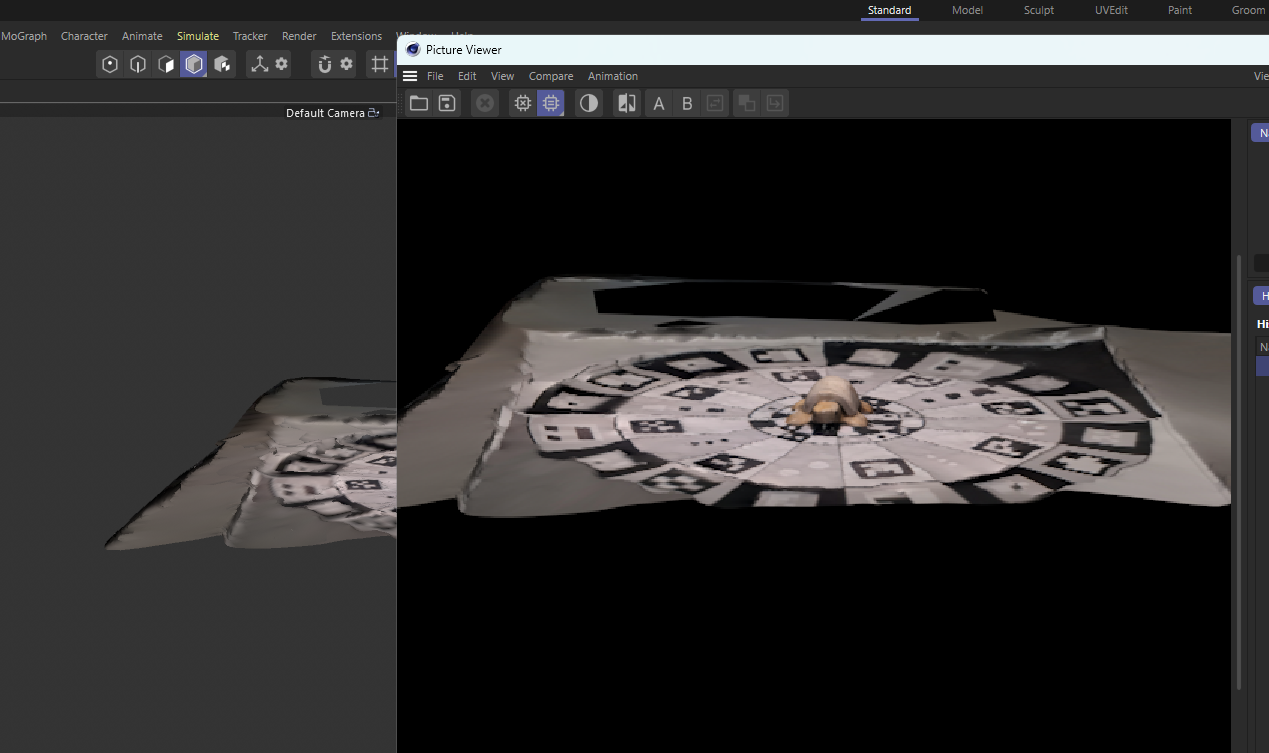Viewport: 1269px width, 753px height.
Task: Toggle the highlighted processing gear in Picture Viewer
Action: click(x=550, y=102)
